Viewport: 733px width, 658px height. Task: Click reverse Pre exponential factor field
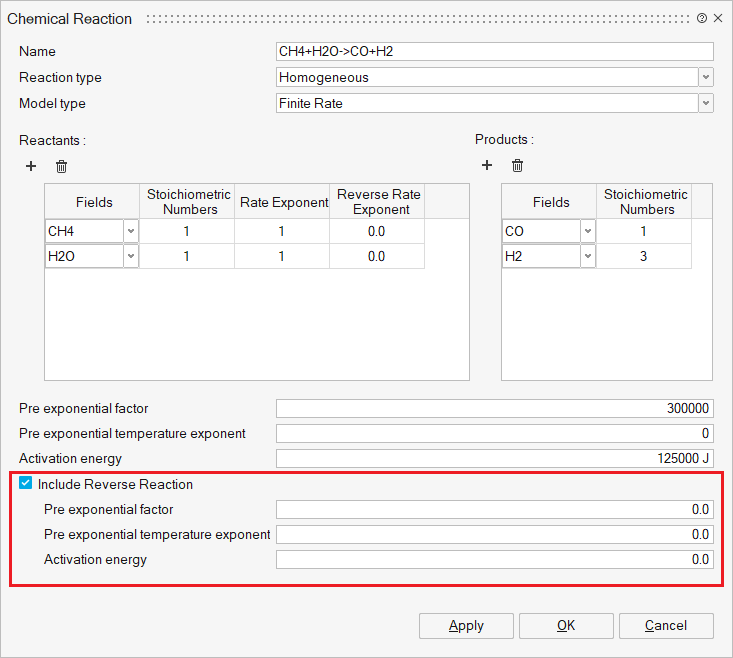[494, 510]
